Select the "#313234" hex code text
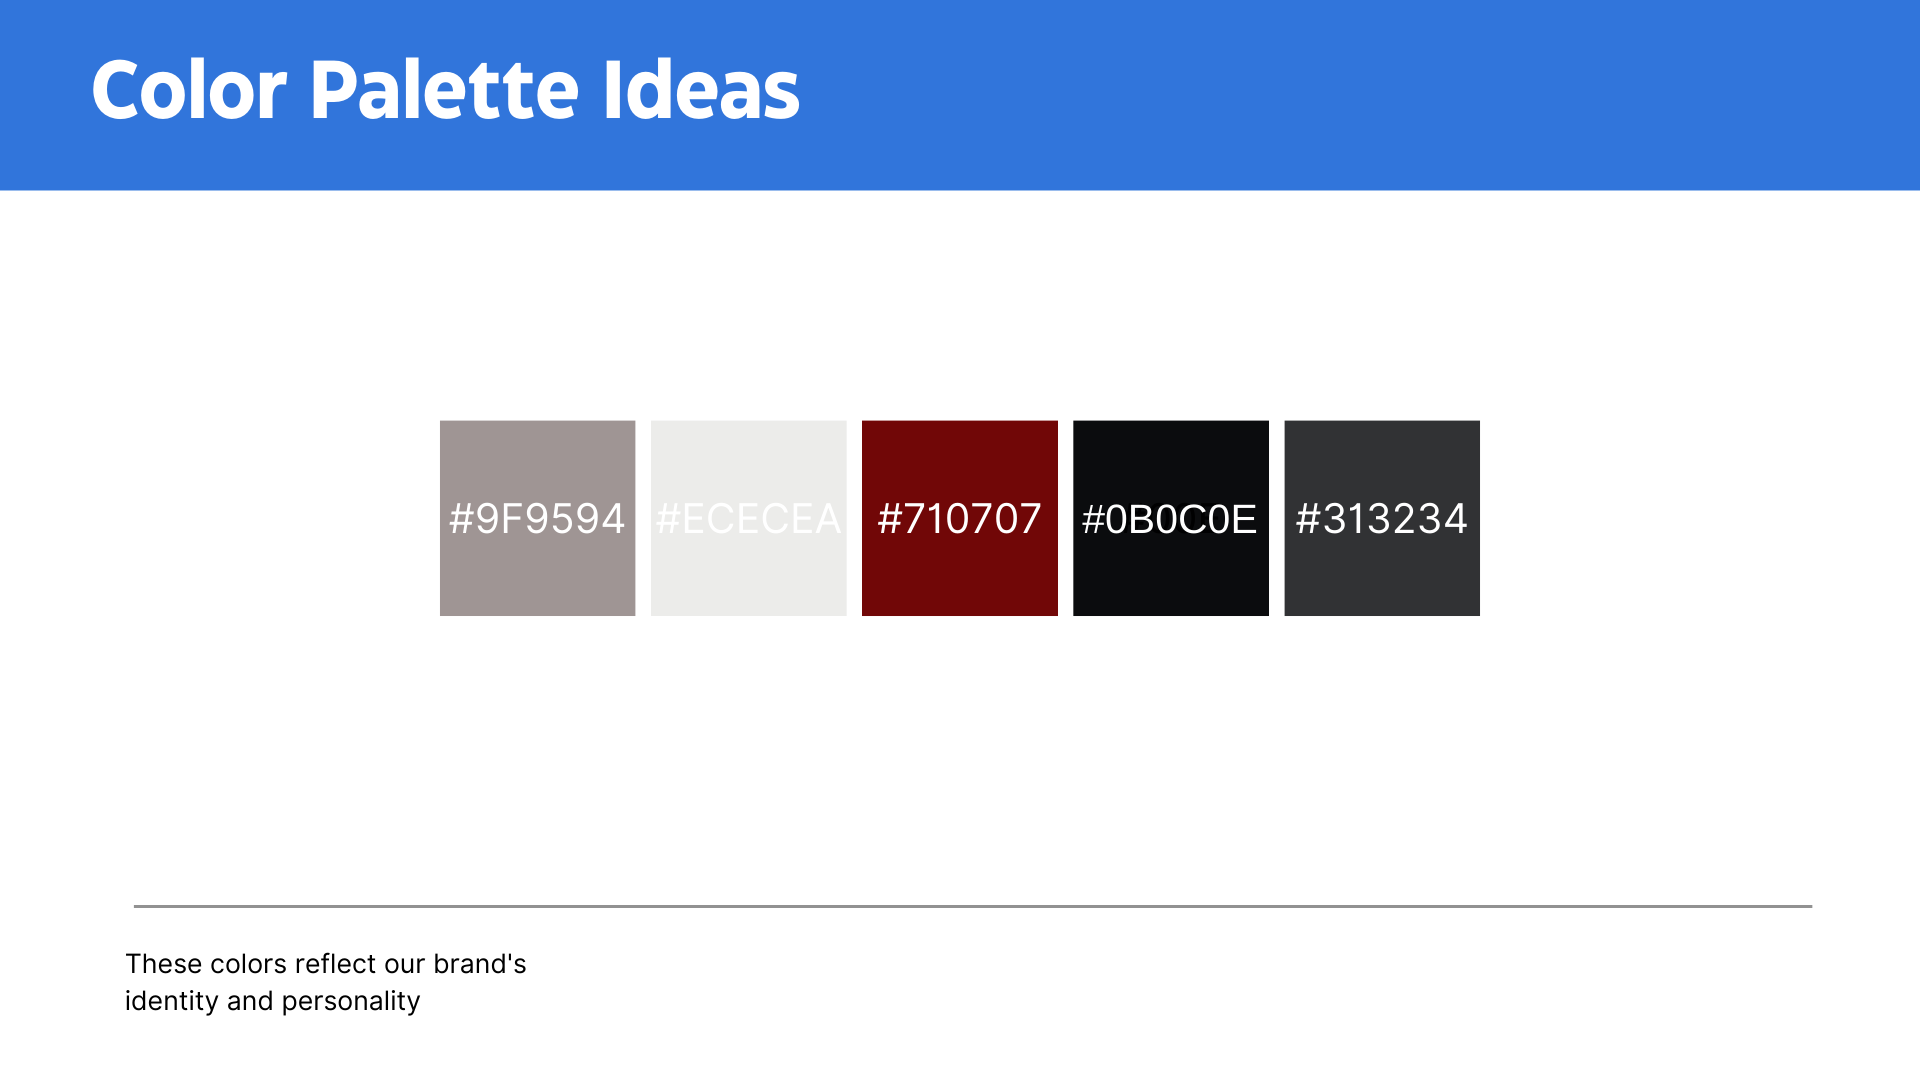The width and height of the screenshot is (1920, 1080). pyautogui.click(x=1381, y=519)
